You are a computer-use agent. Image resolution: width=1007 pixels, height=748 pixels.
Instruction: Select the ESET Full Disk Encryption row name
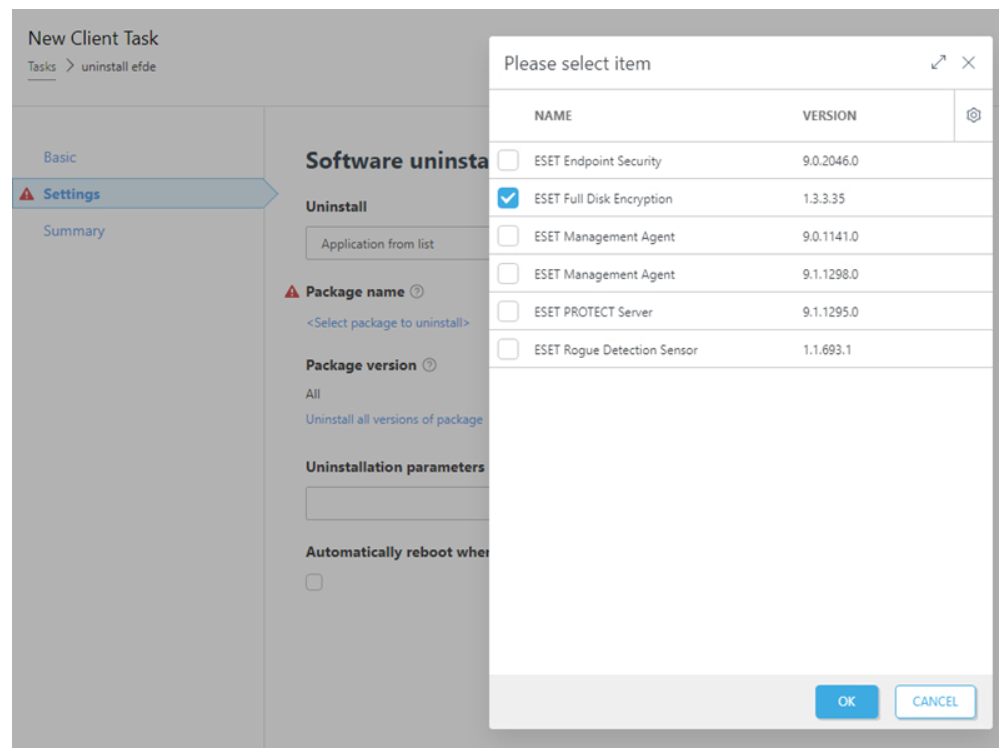603,199
